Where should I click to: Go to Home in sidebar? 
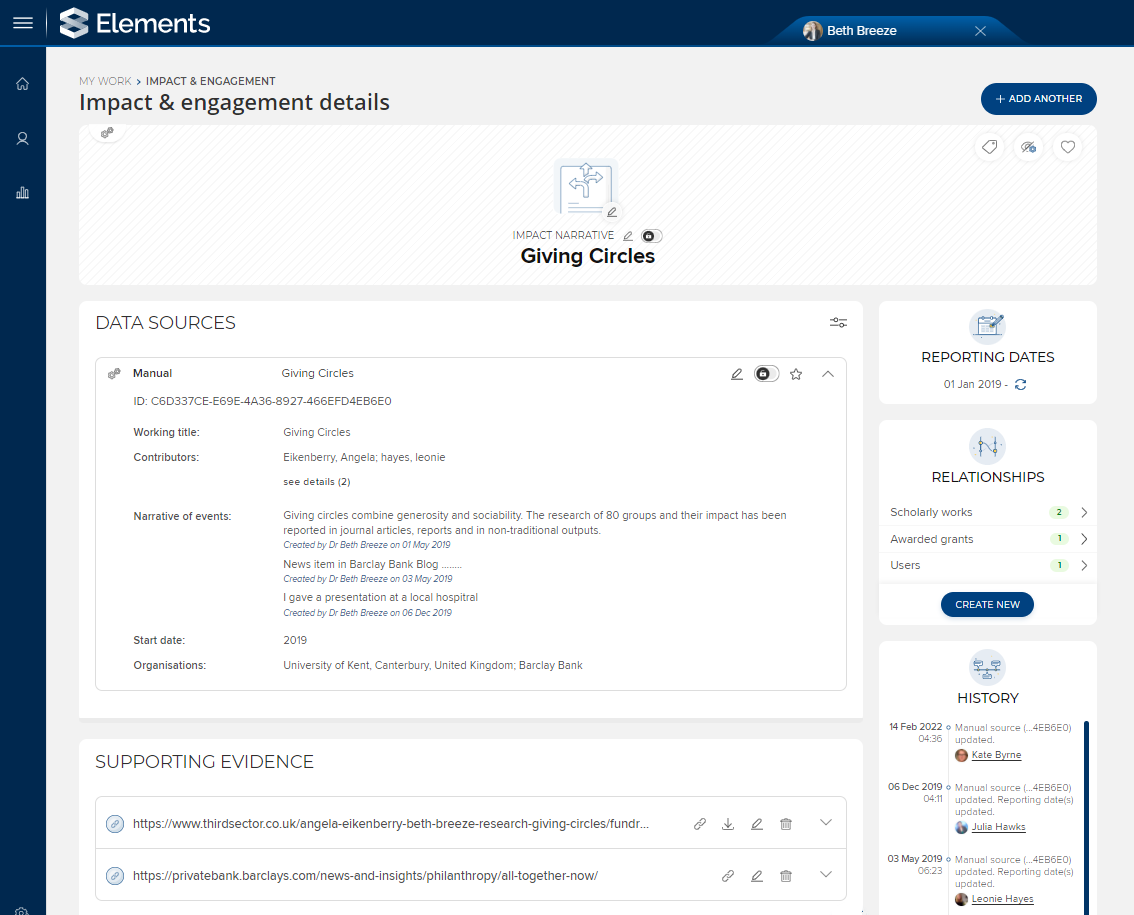tap(22, 84)
